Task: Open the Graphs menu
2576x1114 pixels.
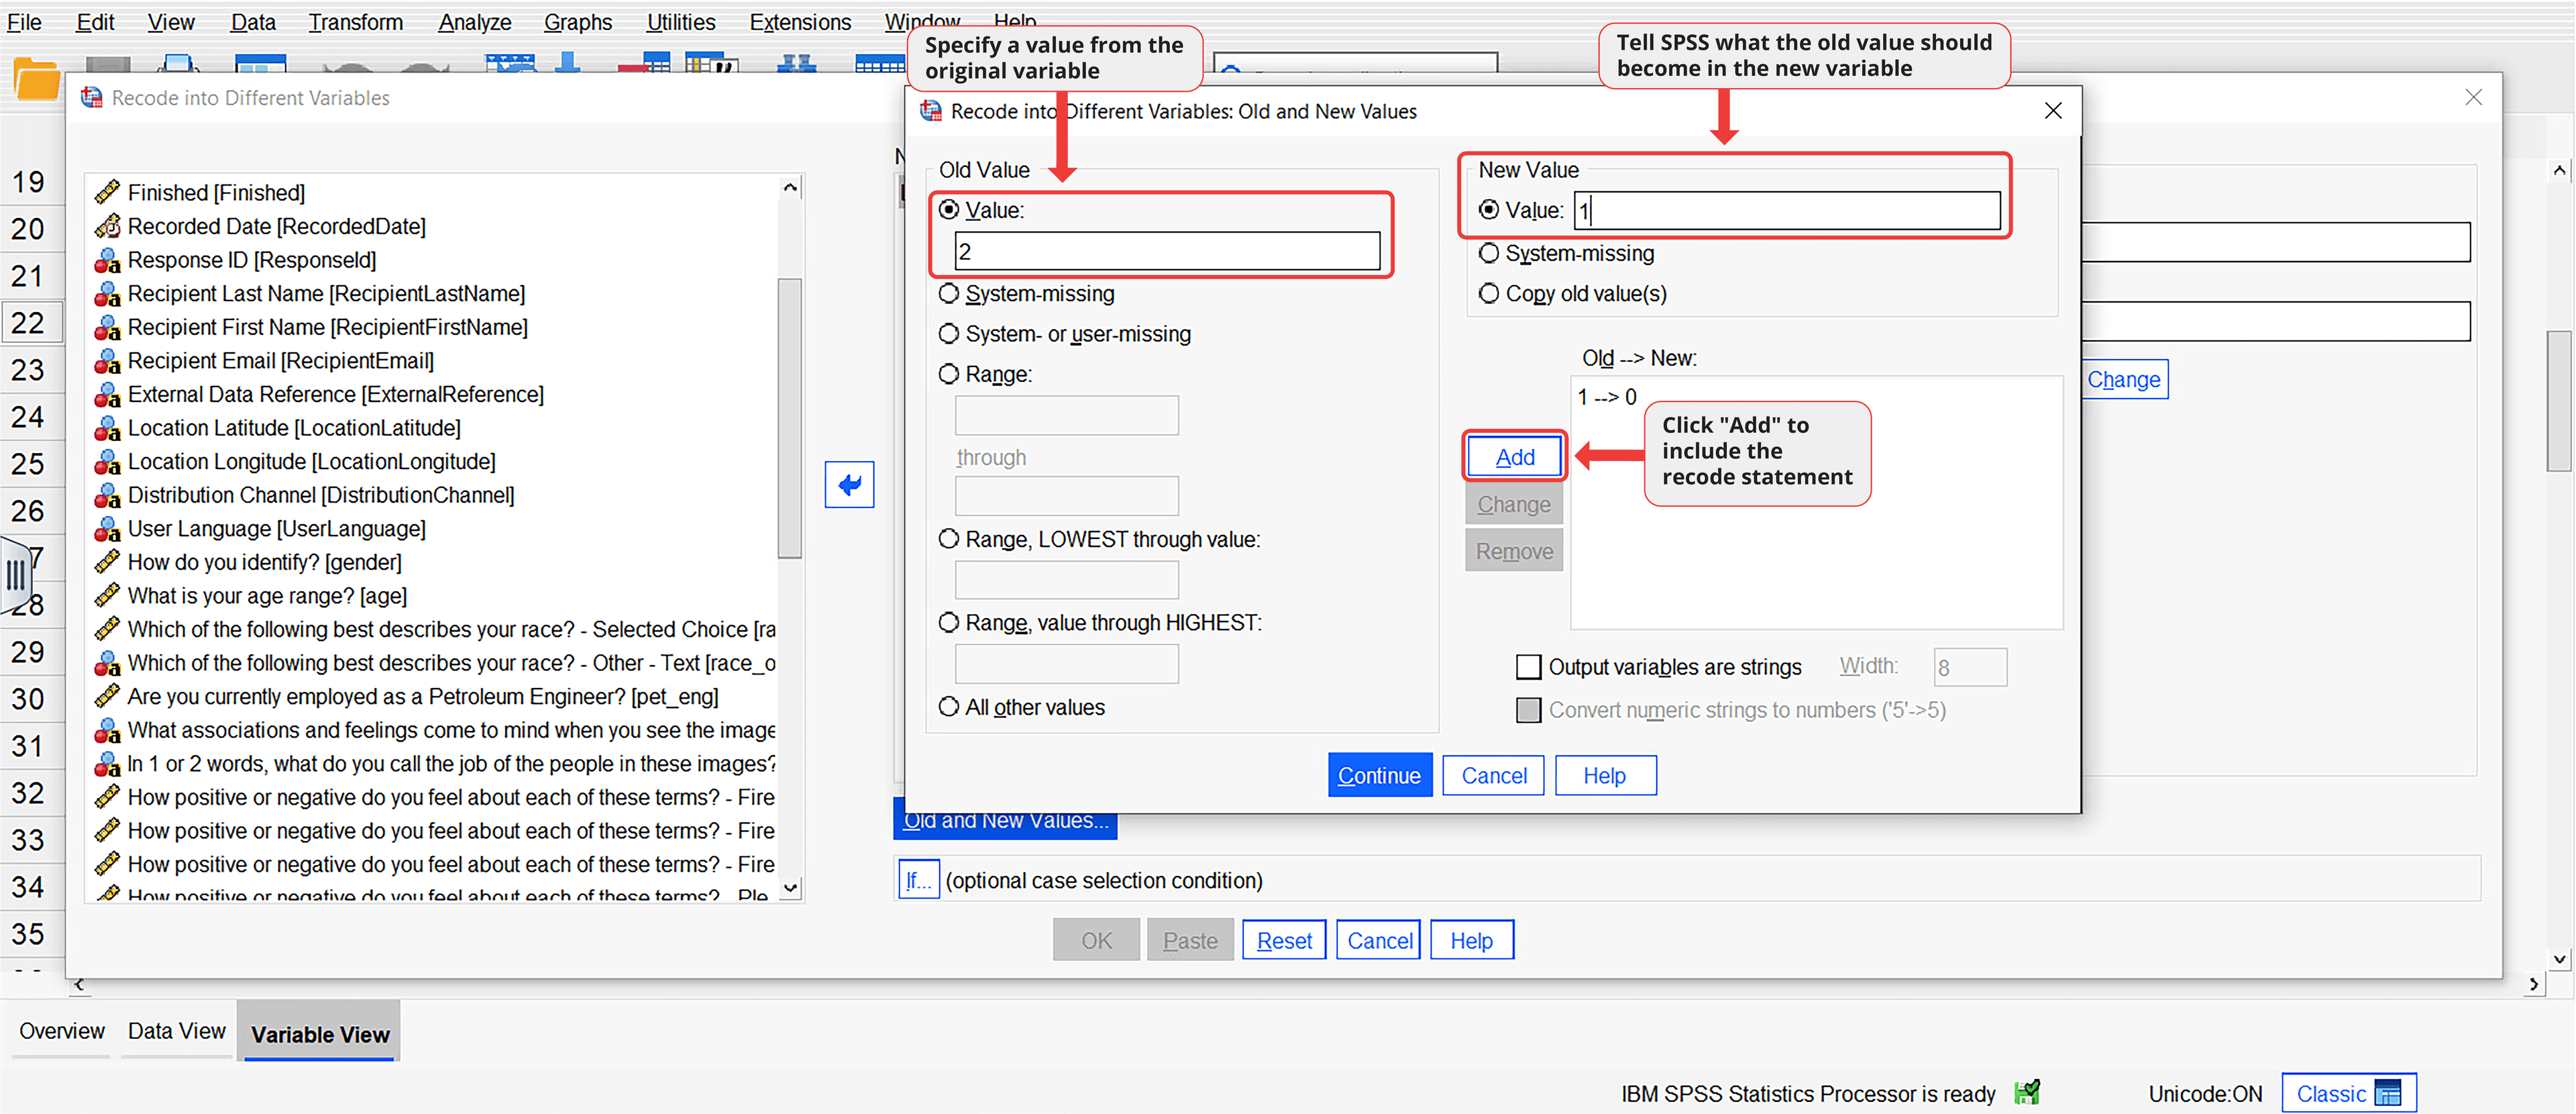Action: pyautogui.click(x=578, y=22)
